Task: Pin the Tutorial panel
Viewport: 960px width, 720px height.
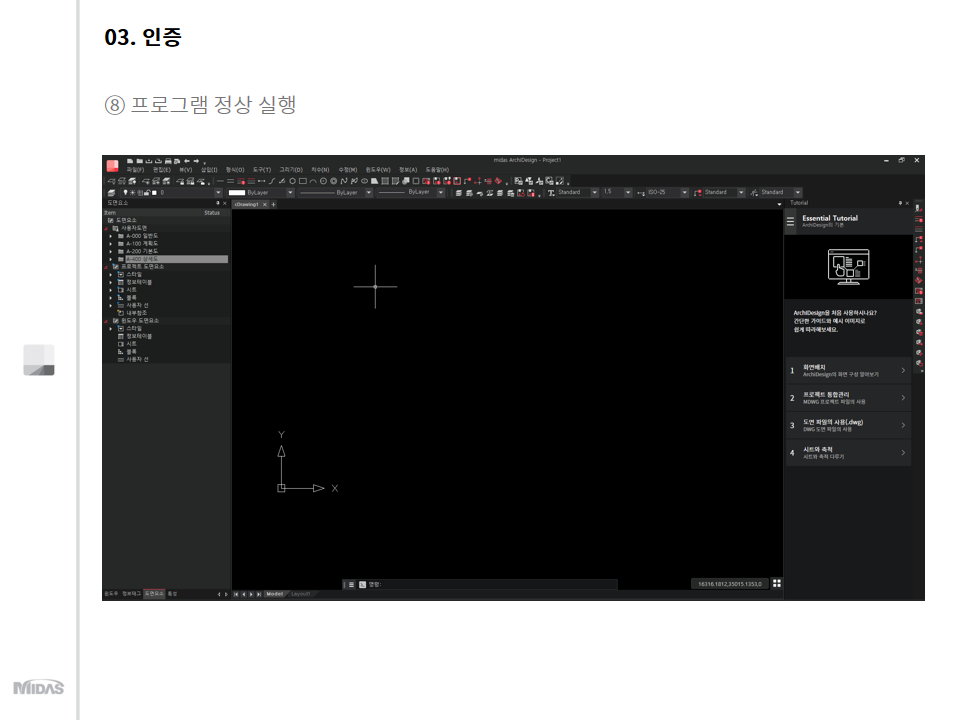Action: tap(900, 203)
